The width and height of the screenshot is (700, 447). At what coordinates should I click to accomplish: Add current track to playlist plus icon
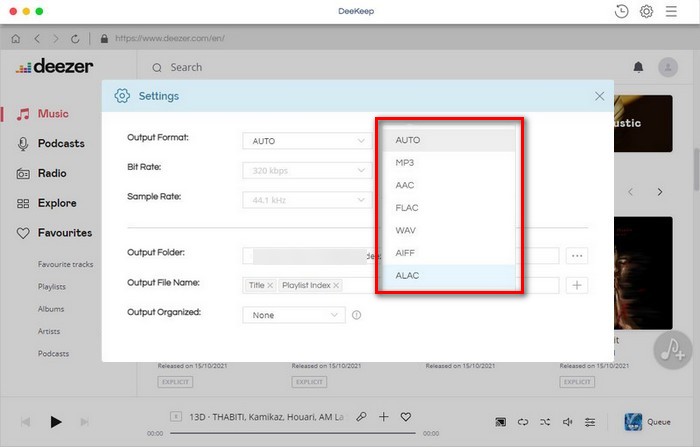(383, 417)
